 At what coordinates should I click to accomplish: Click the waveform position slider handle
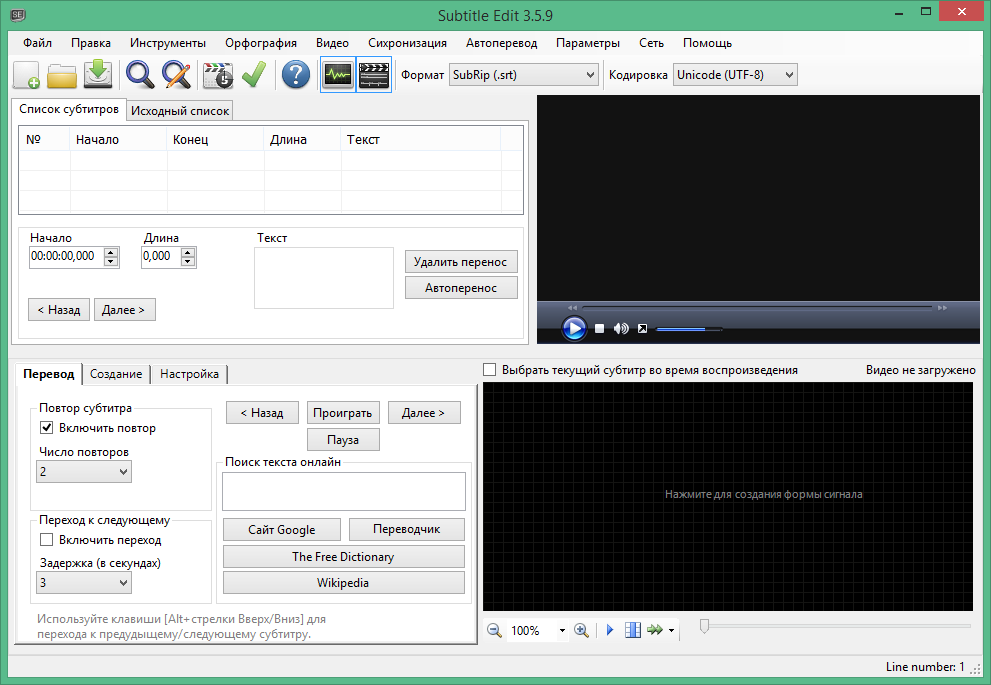pyautogui.click(x=705, y=626)
